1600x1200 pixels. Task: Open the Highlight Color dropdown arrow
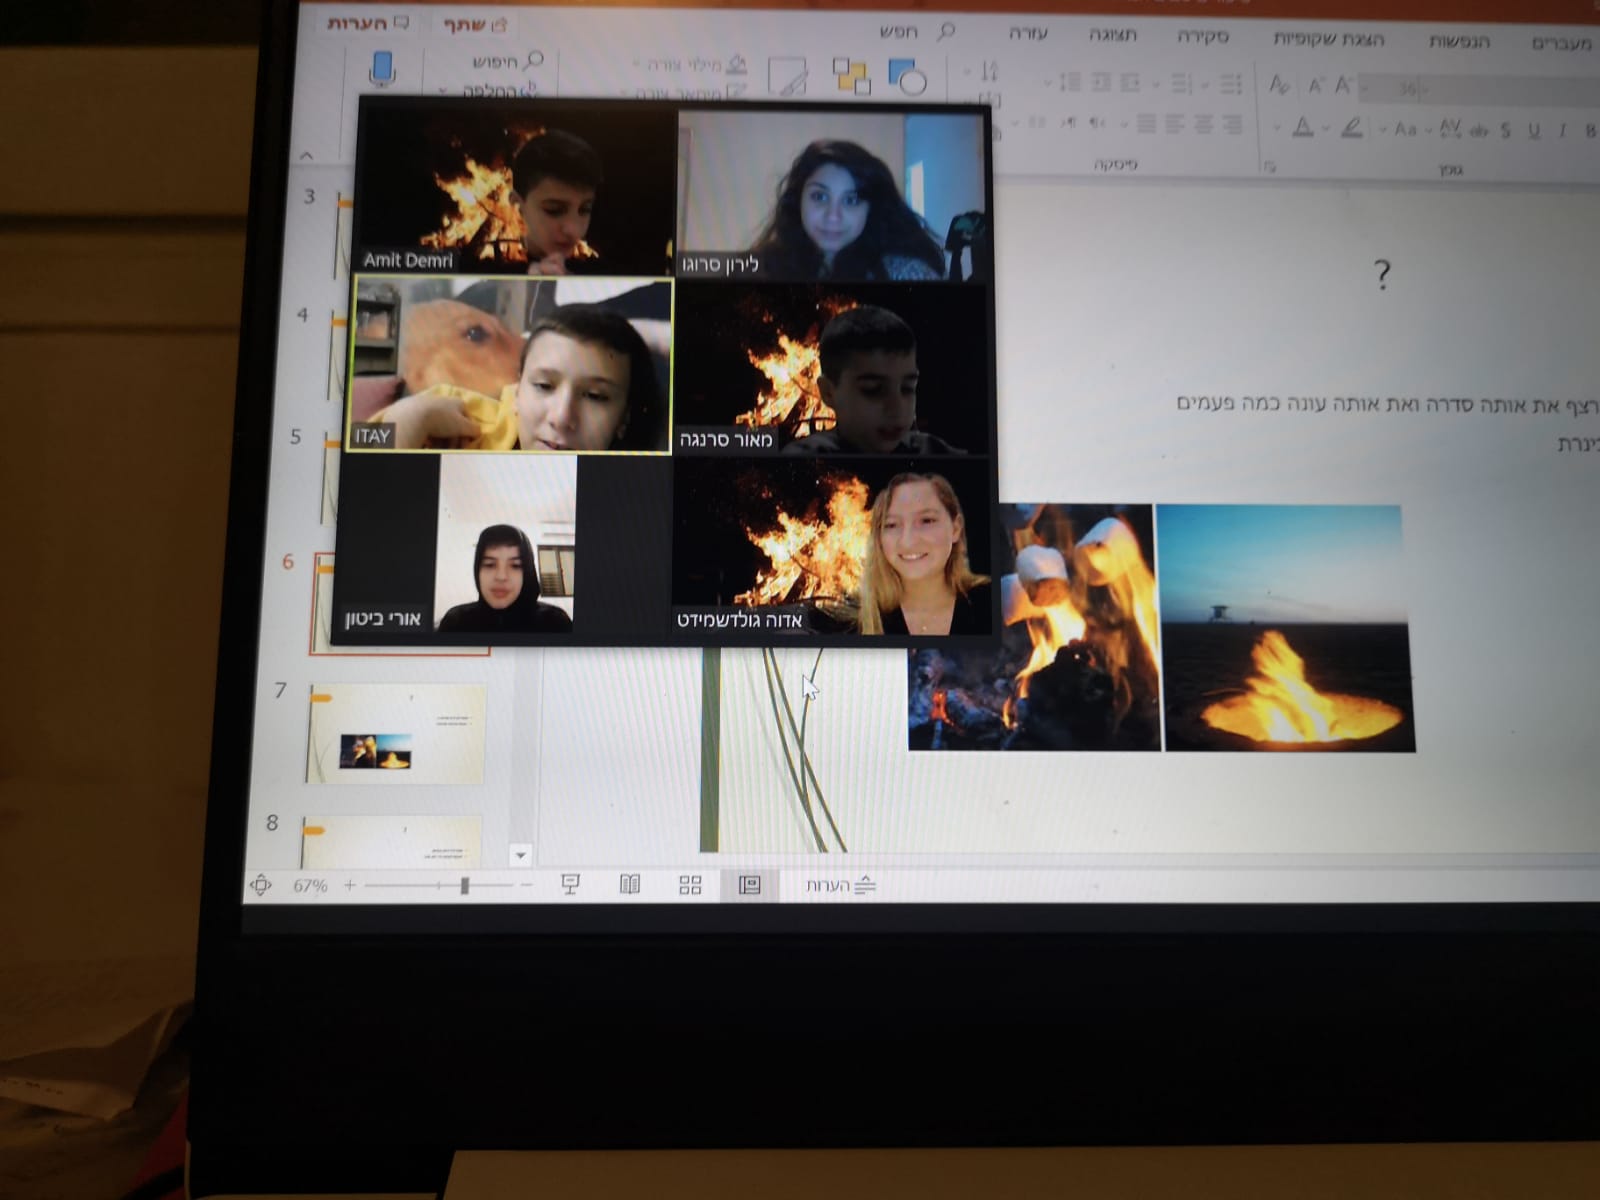1326,127
